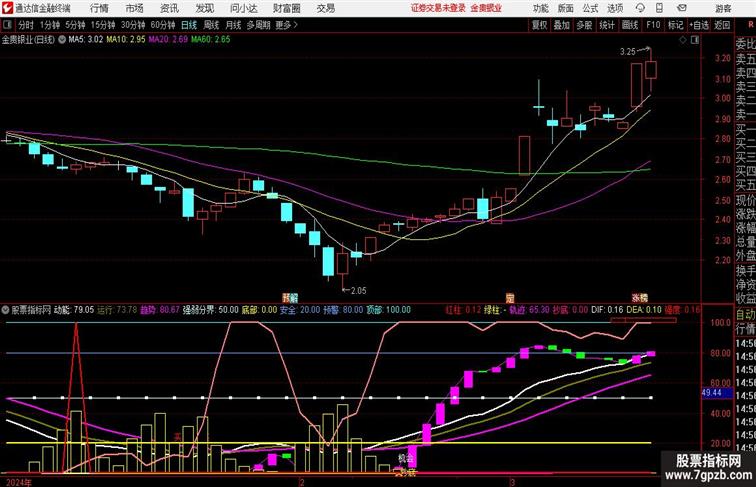This screenshot has height=487, width=756.
Task: Click the 股票指标网 indicator name
Action: pyautogui.click(x=31, y=310)
